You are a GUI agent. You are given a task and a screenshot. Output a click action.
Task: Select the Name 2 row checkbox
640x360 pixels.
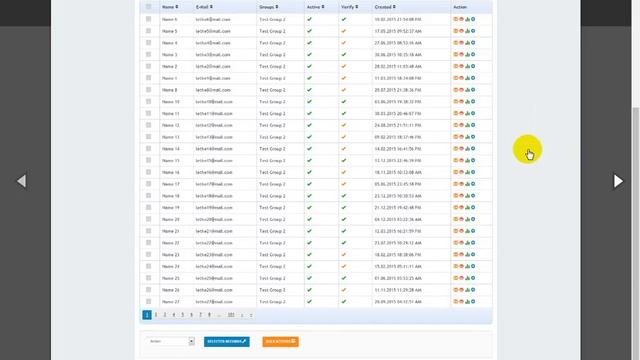[x=149, y=66]
